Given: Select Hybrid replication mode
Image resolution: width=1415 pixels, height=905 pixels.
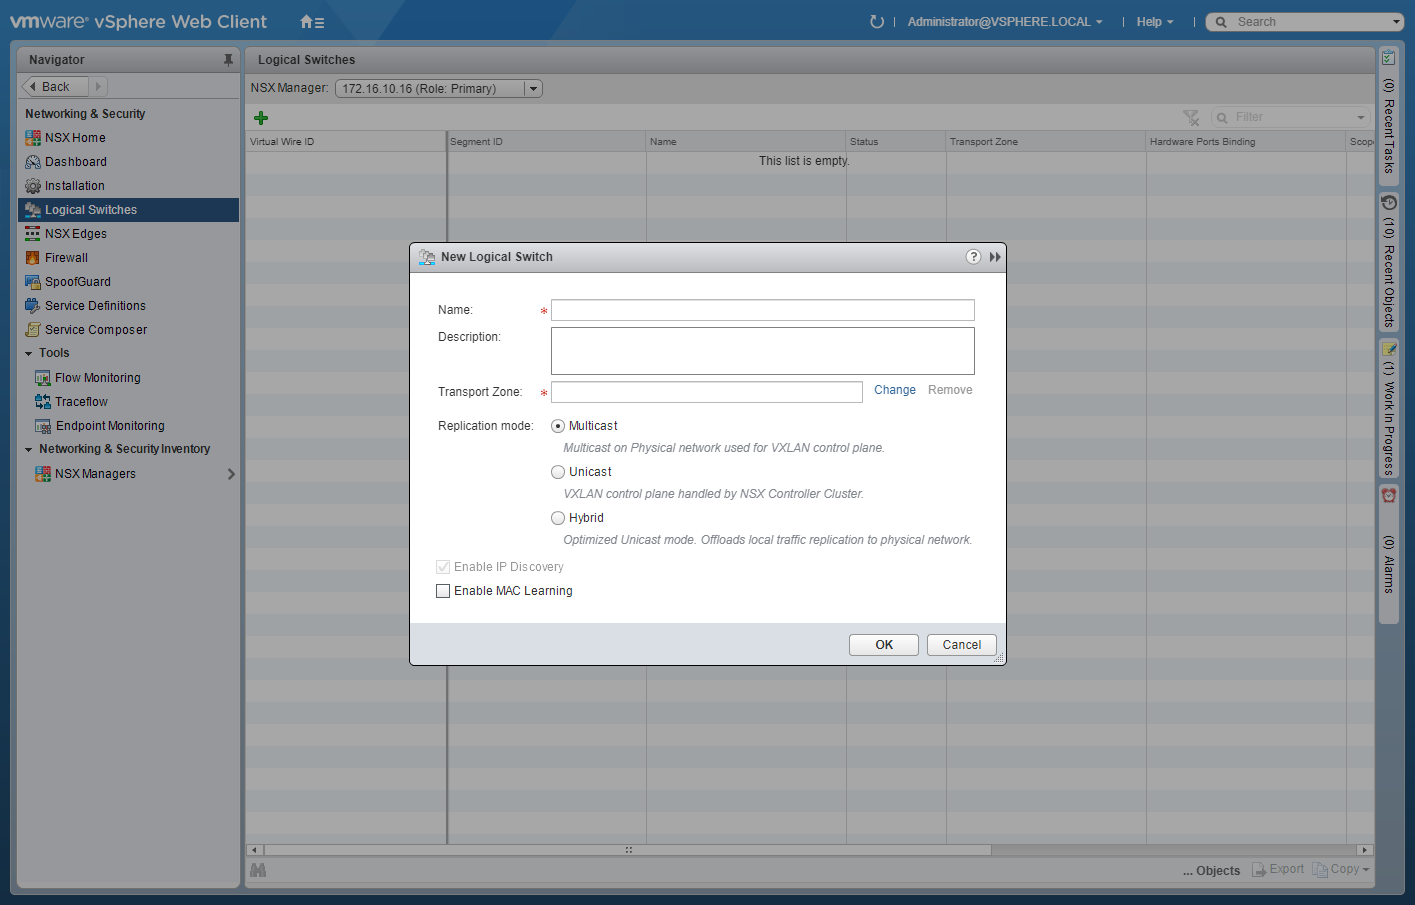Looking at the screenshot, I should 558,518.
